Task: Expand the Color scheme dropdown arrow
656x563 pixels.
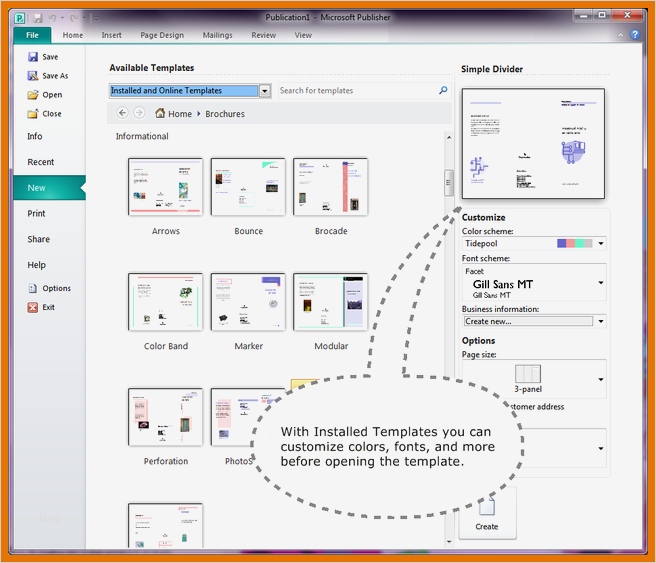Action: 601,243
